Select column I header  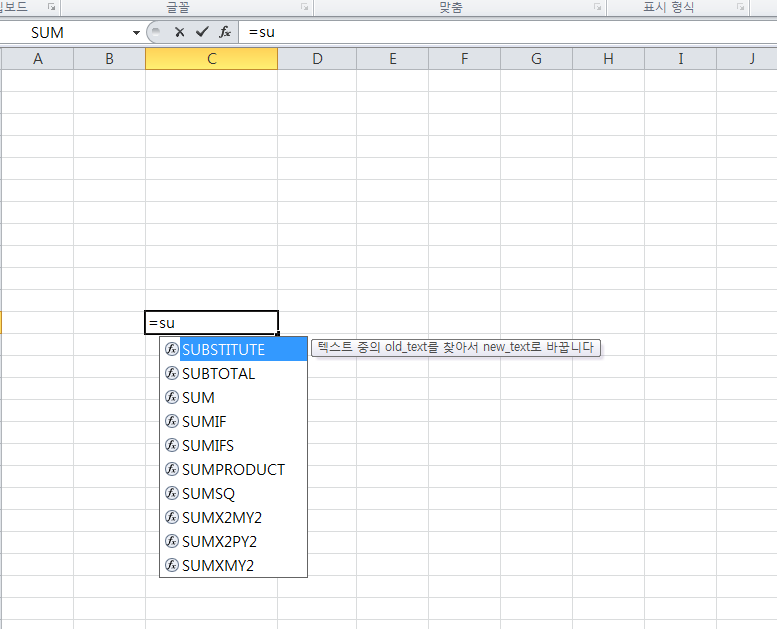(680, 59)
